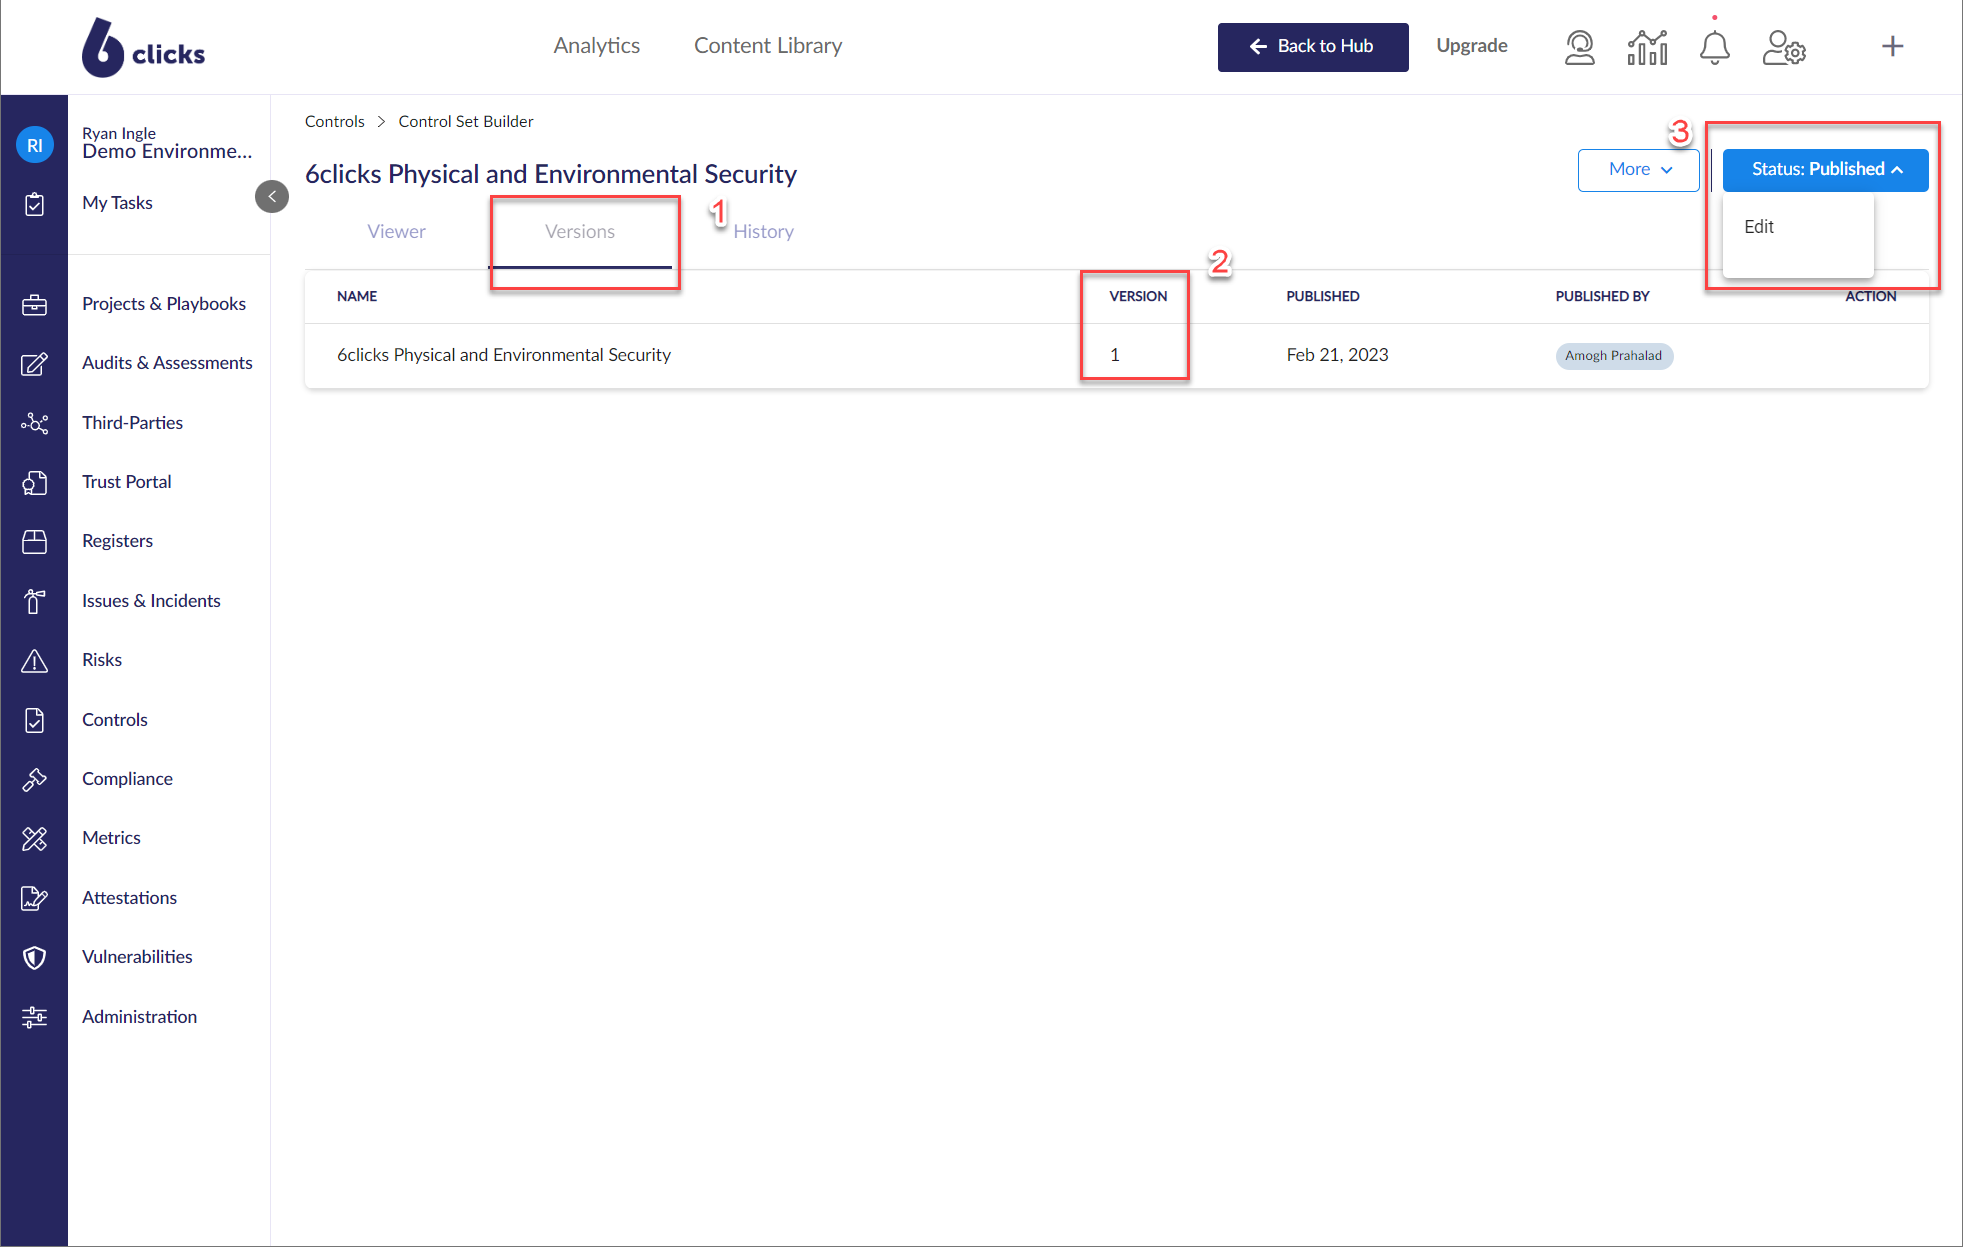Switch to the Viewer tab

(396, 231)
